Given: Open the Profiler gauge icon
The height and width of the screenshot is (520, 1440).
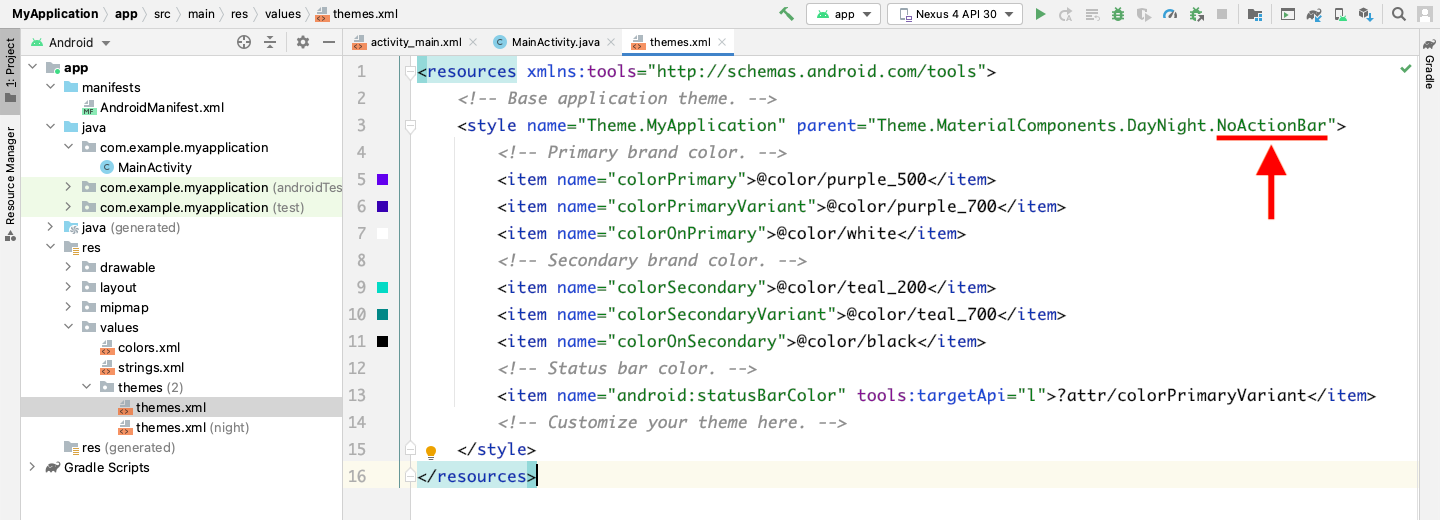Looking at the screenshot, I should pos(1170,14).
